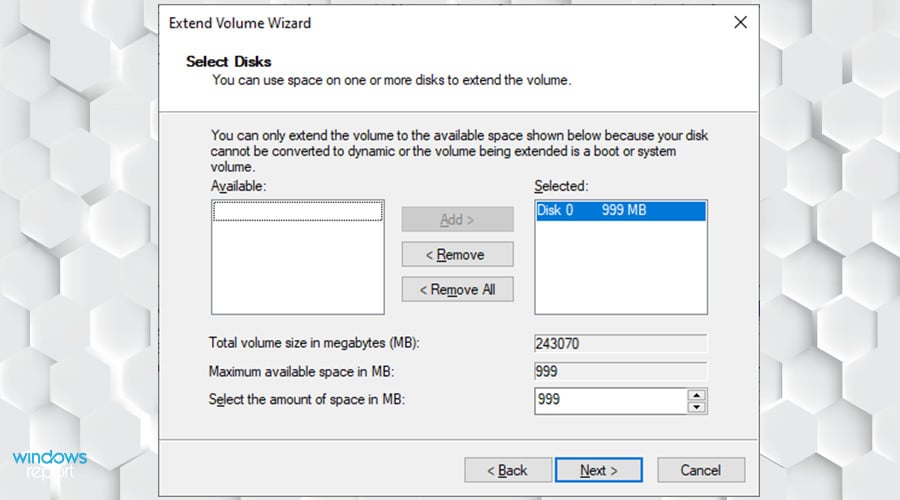Decrease space amount with the down arrow
This screenshot has height=500, width=900.
(x=698, y=407)
